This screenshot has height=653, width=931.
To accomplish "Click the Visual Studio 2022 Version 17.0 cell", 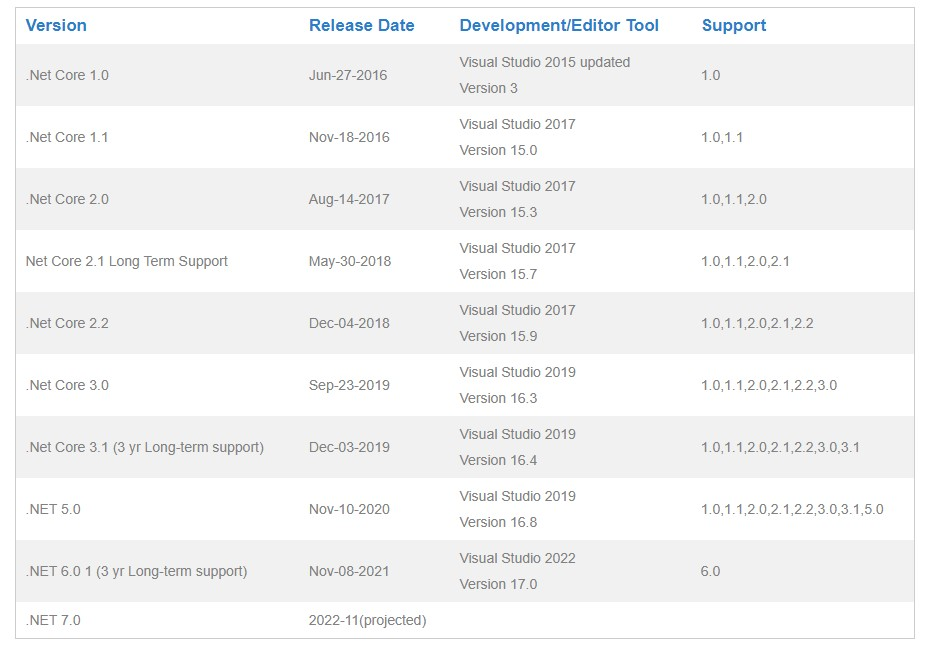I will [517, 571].
